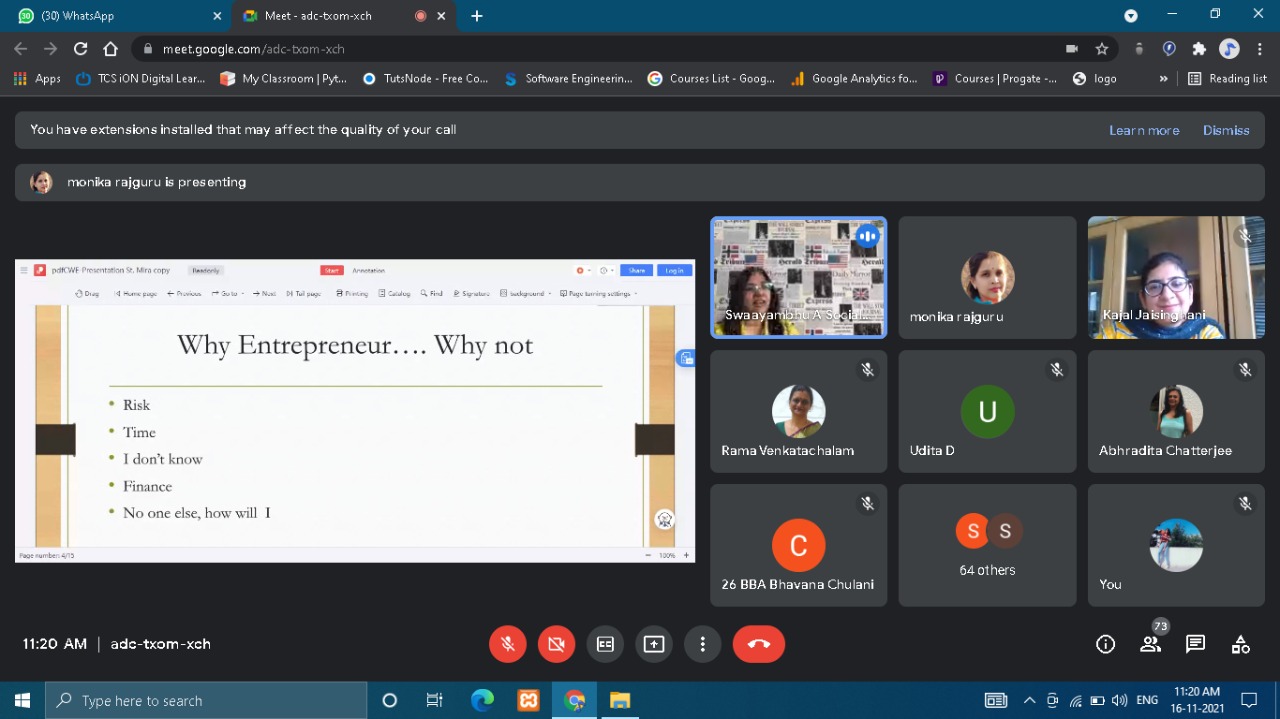Click the Learn more link
Viewport: 1280px width, 719px height.
coord(1143,130)
